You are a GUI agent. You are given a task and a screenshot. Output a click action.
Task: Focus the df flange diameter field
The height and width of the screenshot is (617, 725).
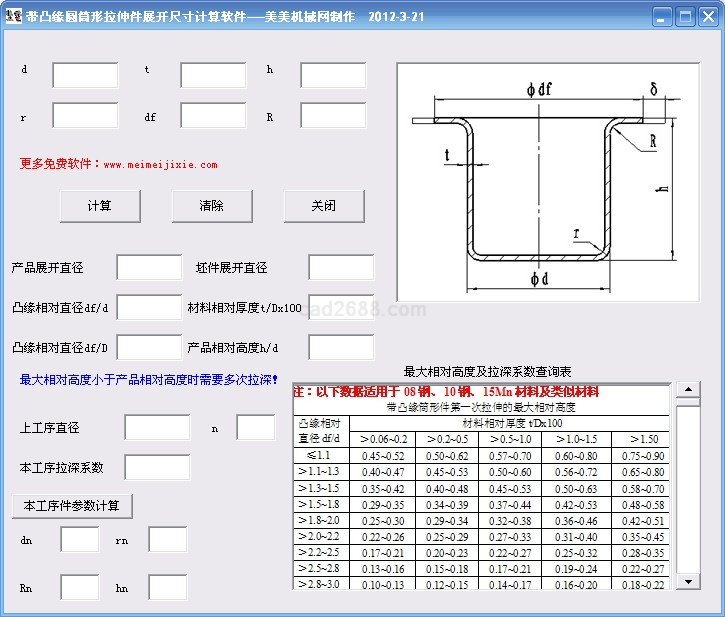[213, 116]
